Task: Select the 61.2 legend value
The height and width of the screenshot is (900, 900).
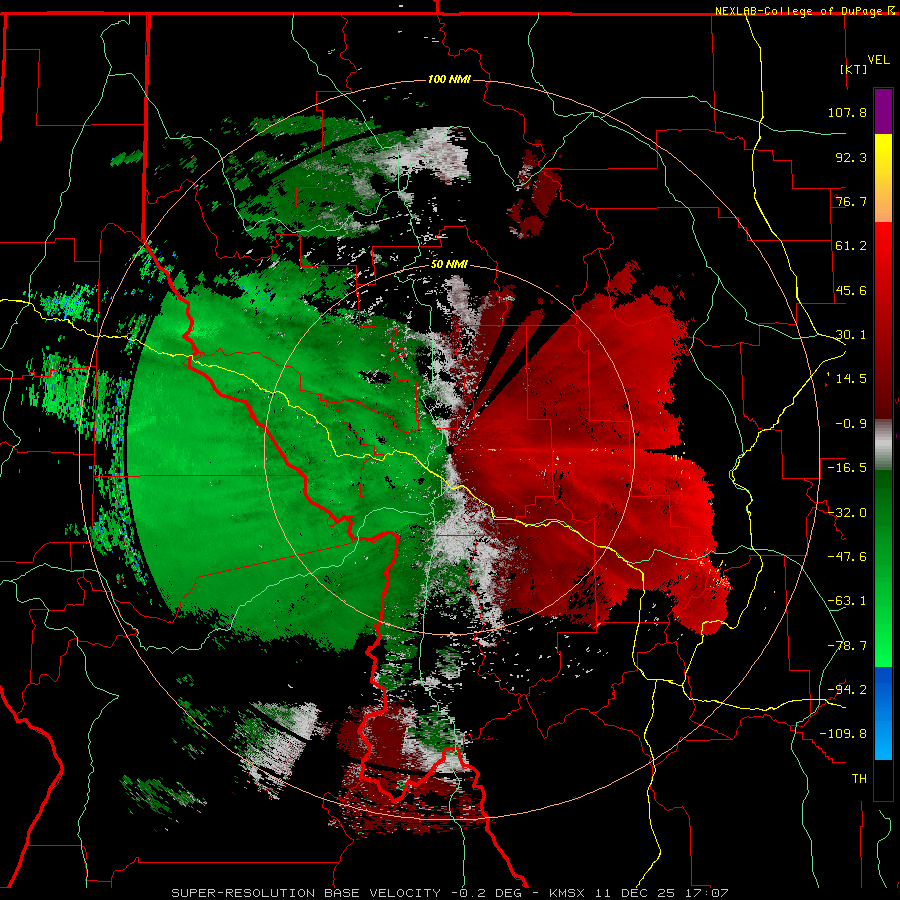Action: 851,246
